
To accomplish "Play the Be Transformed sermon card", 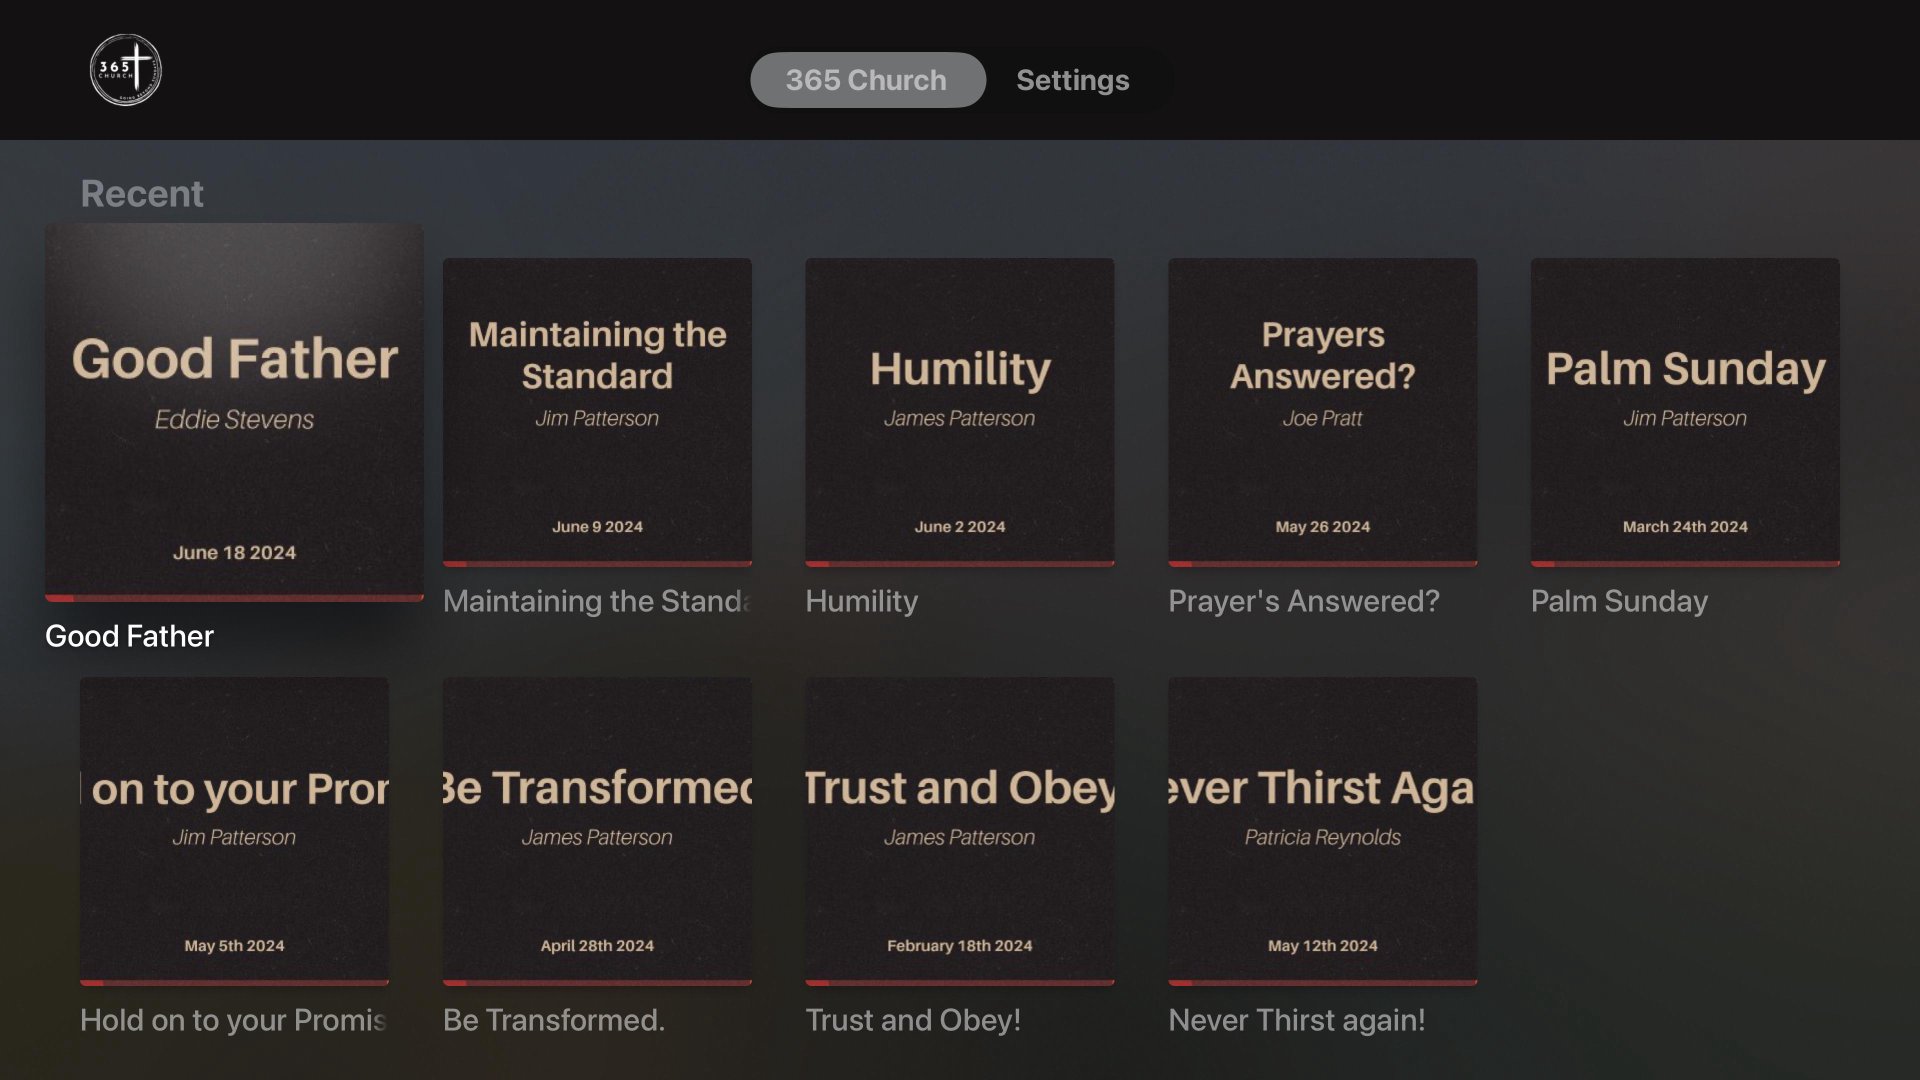I will 597,830.
